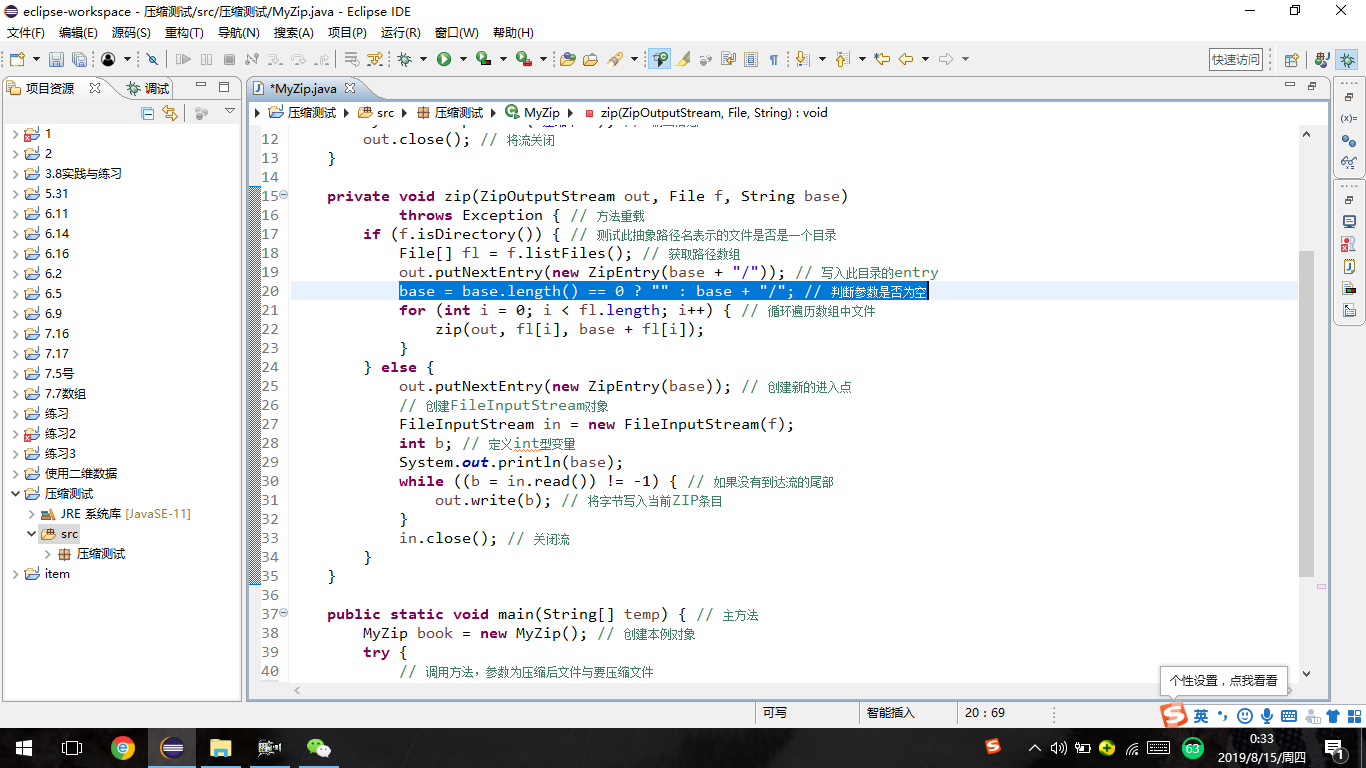Image resolution: width=1366 pixels, height=768 pixels.
Task: Click the Skip All Breakpoints icon
Action: pyautogui.click(x=152, y=59)
